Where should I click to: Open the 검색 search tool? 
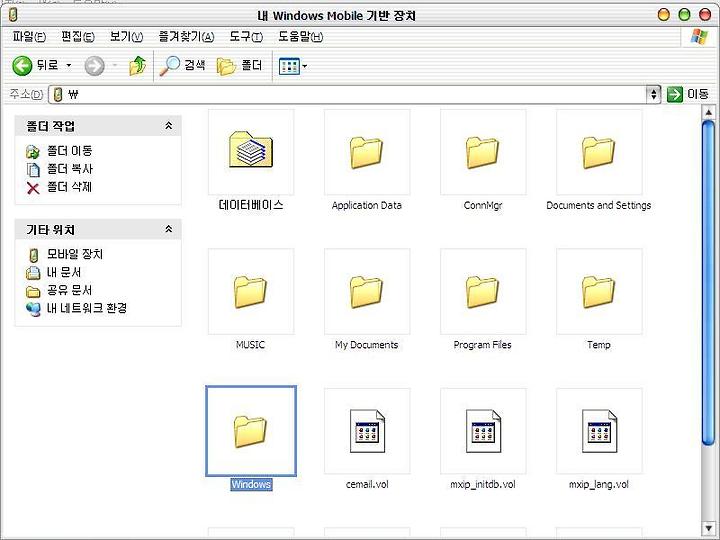(182, 66)
